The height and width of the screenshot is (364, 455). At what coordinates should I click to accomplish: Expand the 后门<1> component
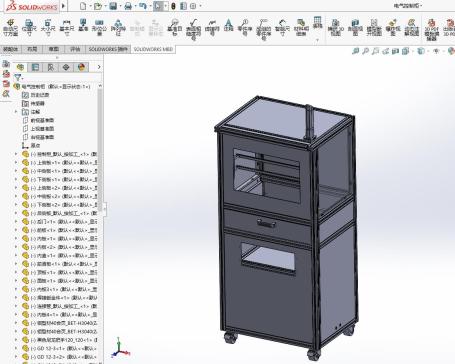coord(16,222)
